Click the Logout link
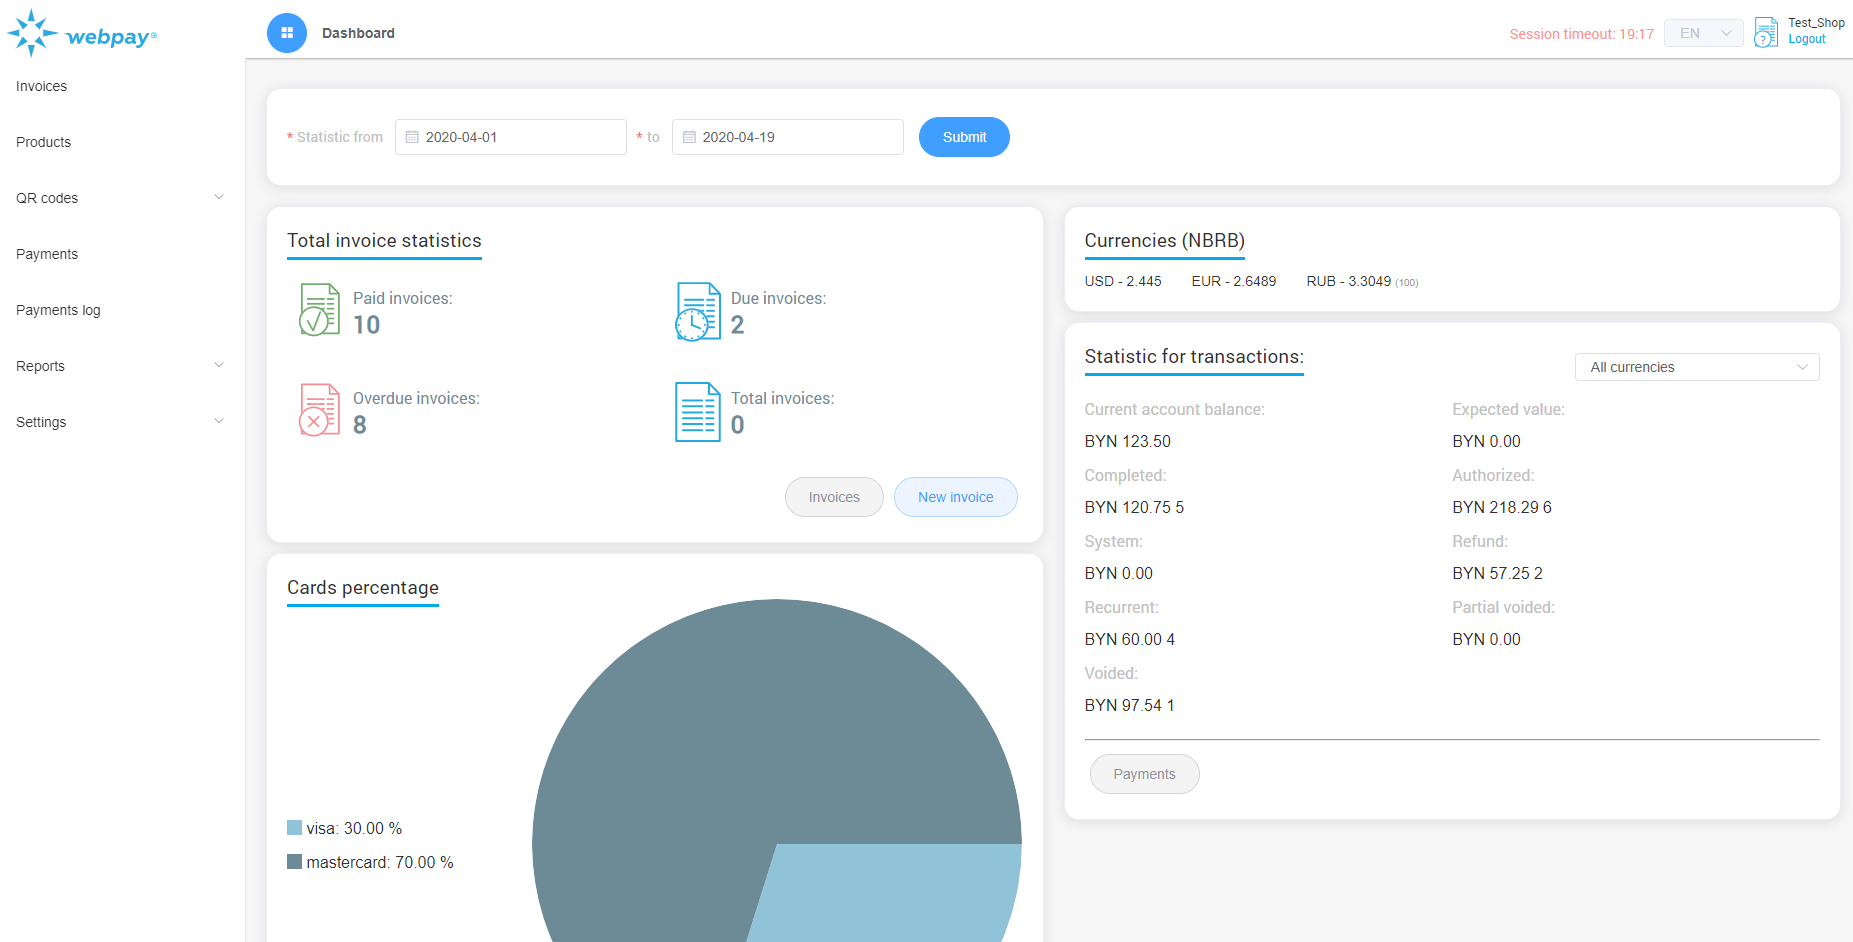The width and height of the screenshot is (1853, 942). point(1806,40)
